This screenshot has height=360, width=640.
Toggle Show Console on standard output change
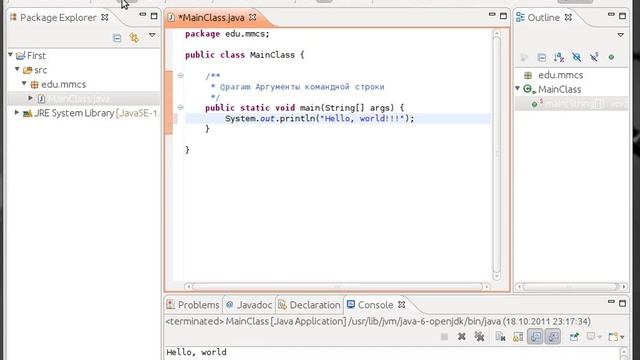[535, 337]
